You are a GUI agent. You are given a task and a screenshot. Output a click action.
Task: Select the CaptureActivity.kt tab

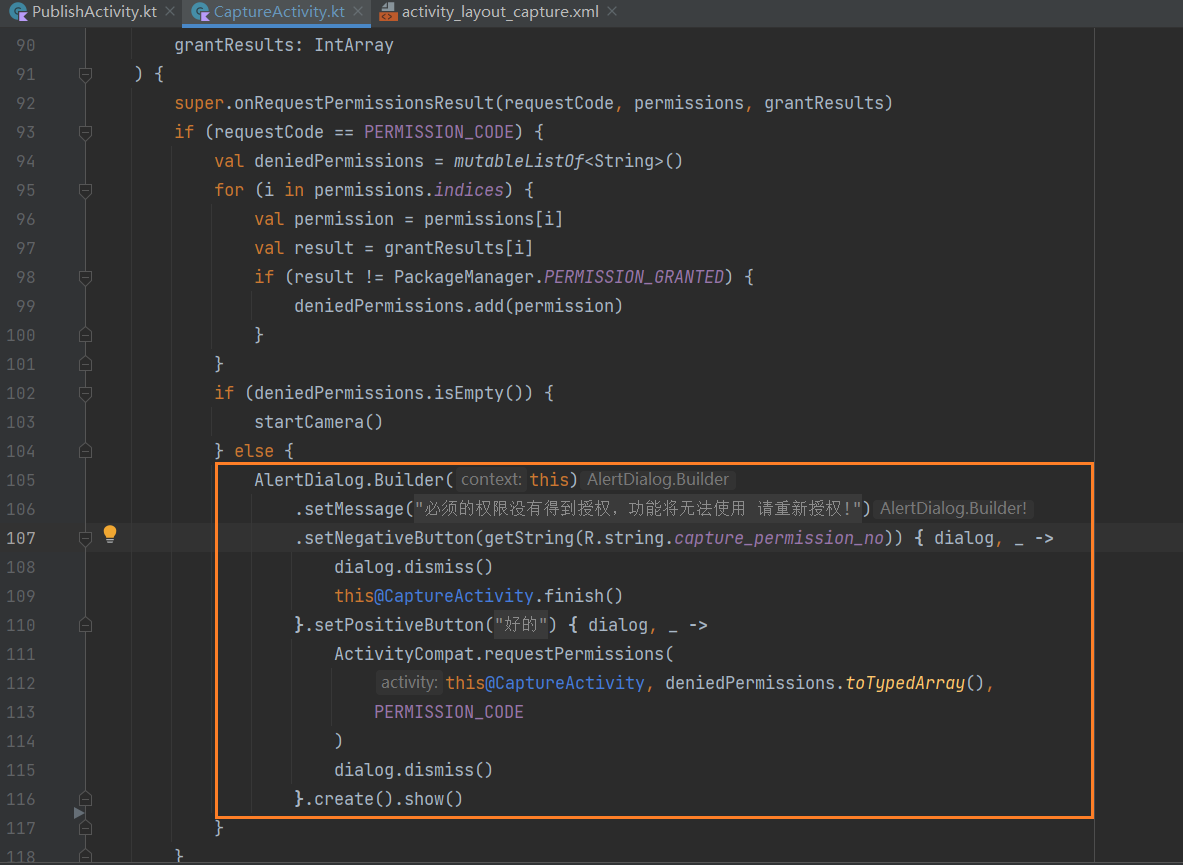(278, 12)
